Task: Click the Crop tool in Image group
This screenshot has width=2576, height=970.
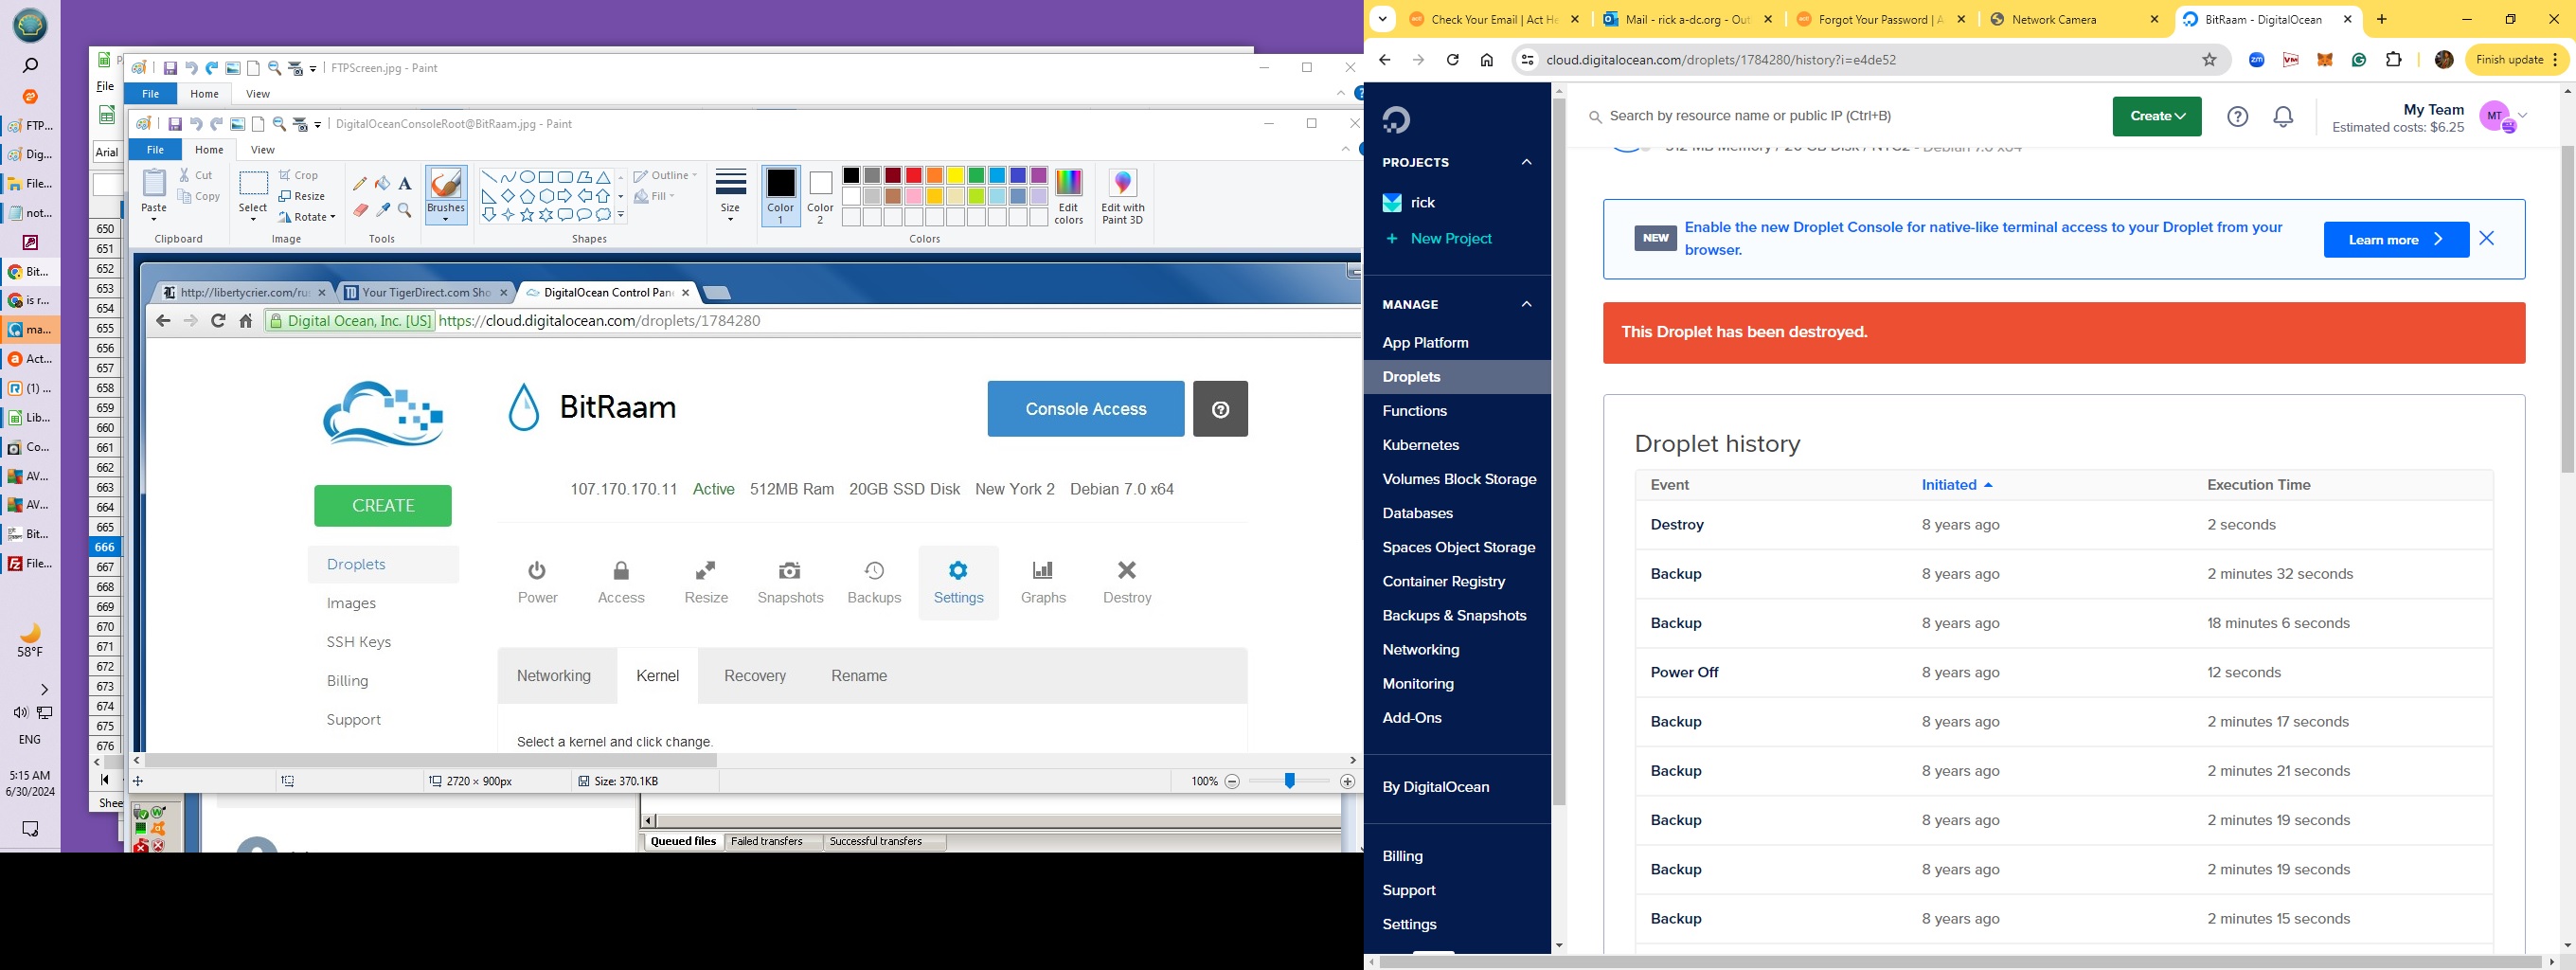Action: [x=299, y=175]
